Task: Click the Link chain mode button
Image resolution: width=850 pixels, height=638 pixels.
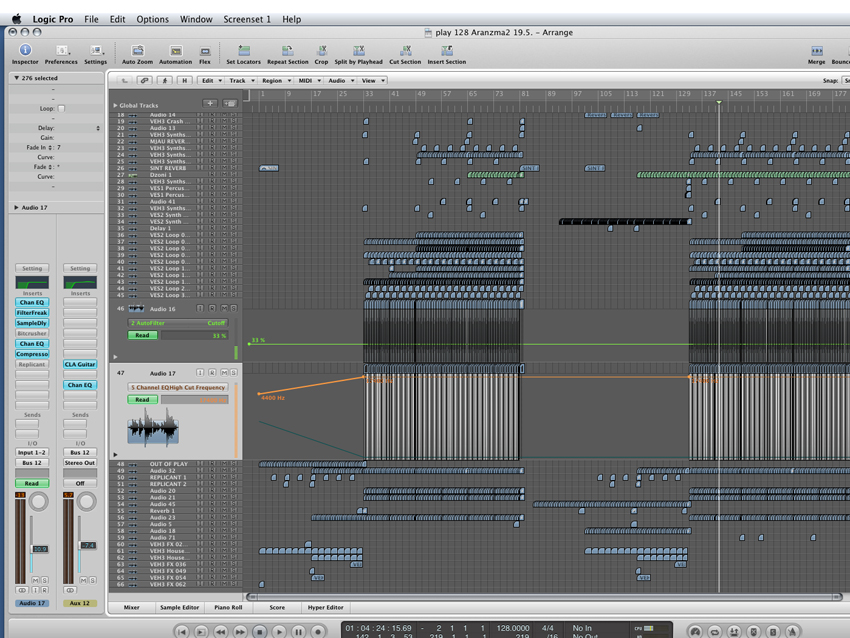Action: (144, 80)
